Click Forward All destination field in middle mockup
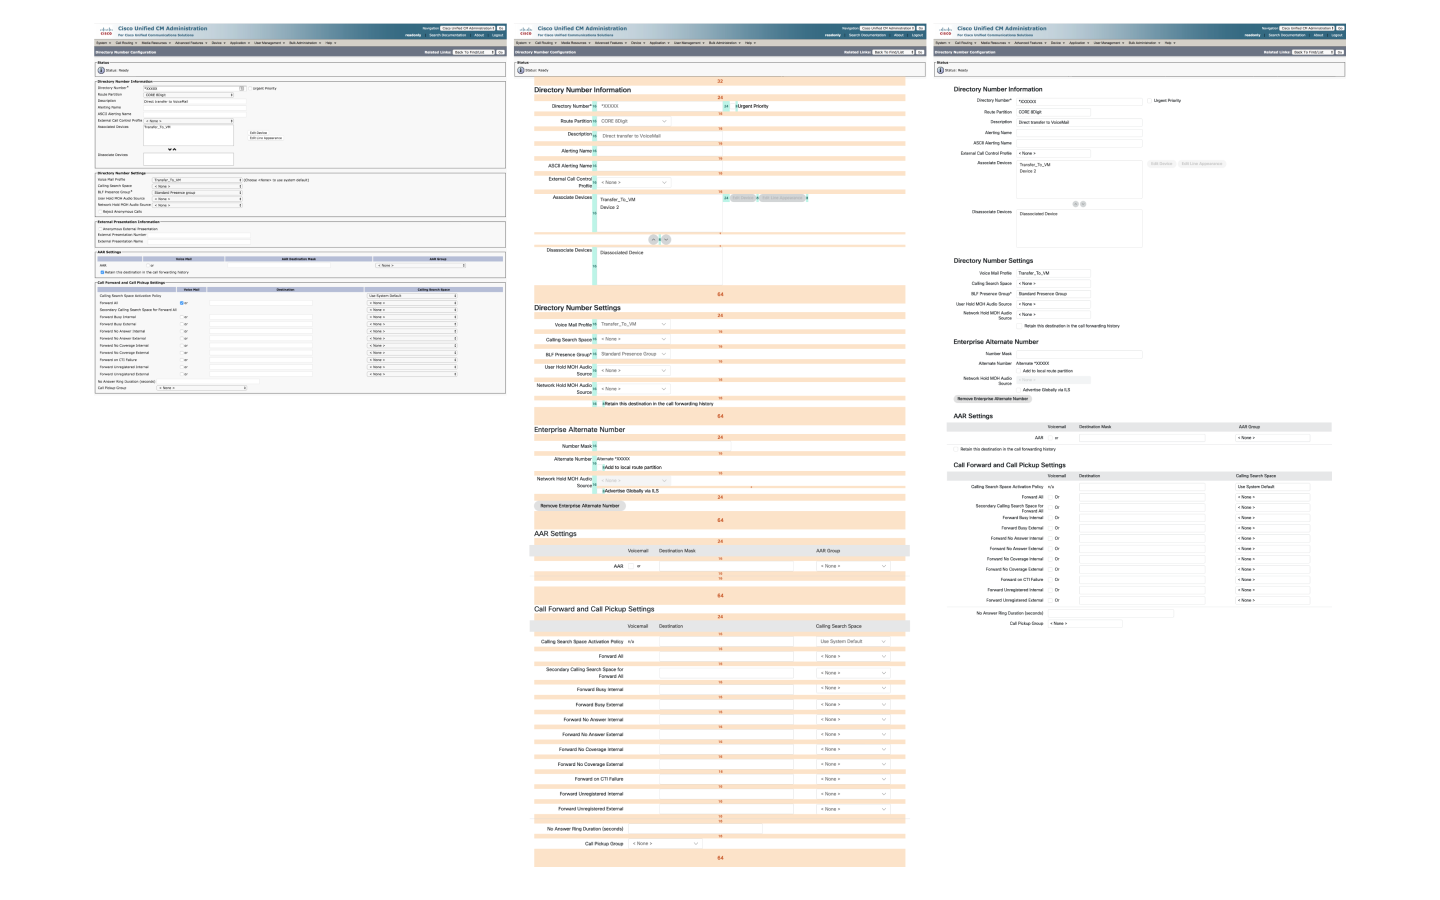The image size is (1440, 900). point(726,656)
